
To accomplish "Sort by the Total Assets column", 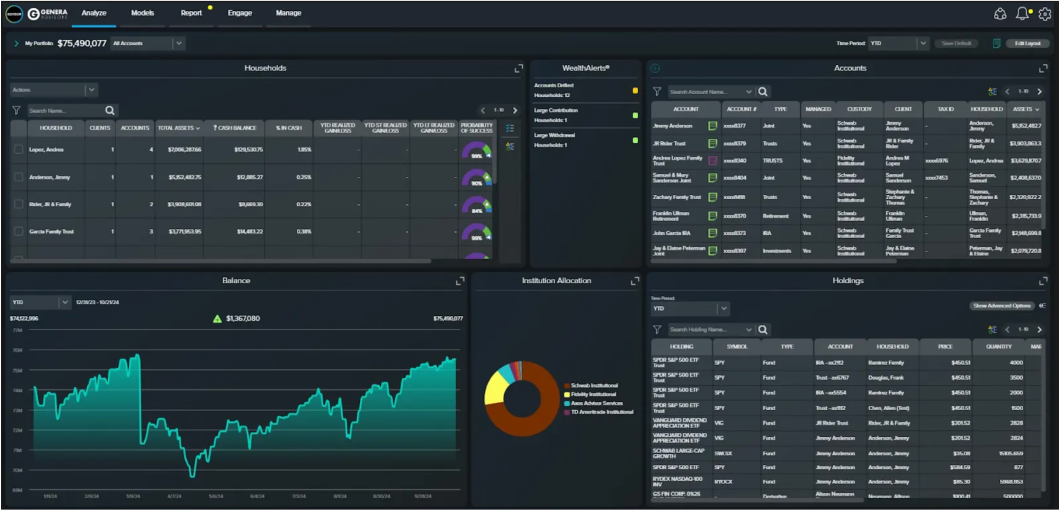I will coord(179,128).
